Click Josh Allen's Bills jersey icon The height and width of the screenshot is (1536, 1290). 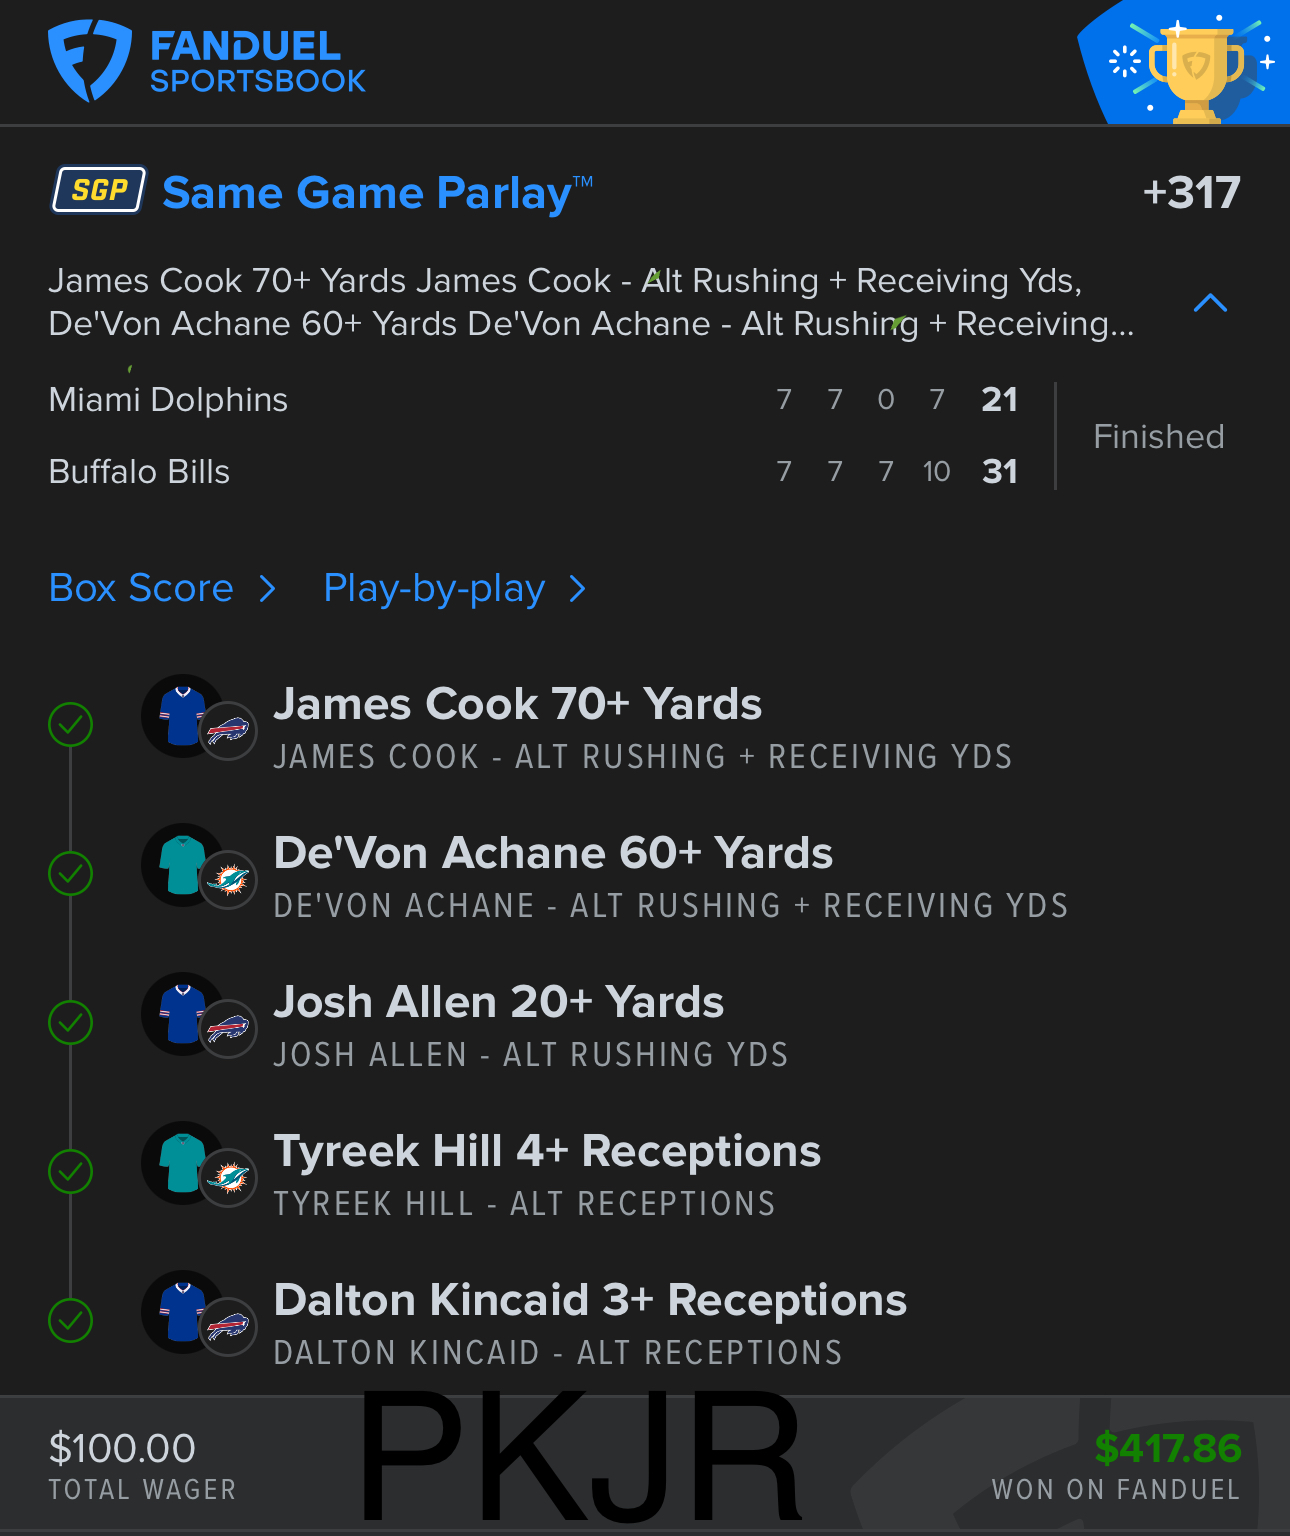[183, 1014]
